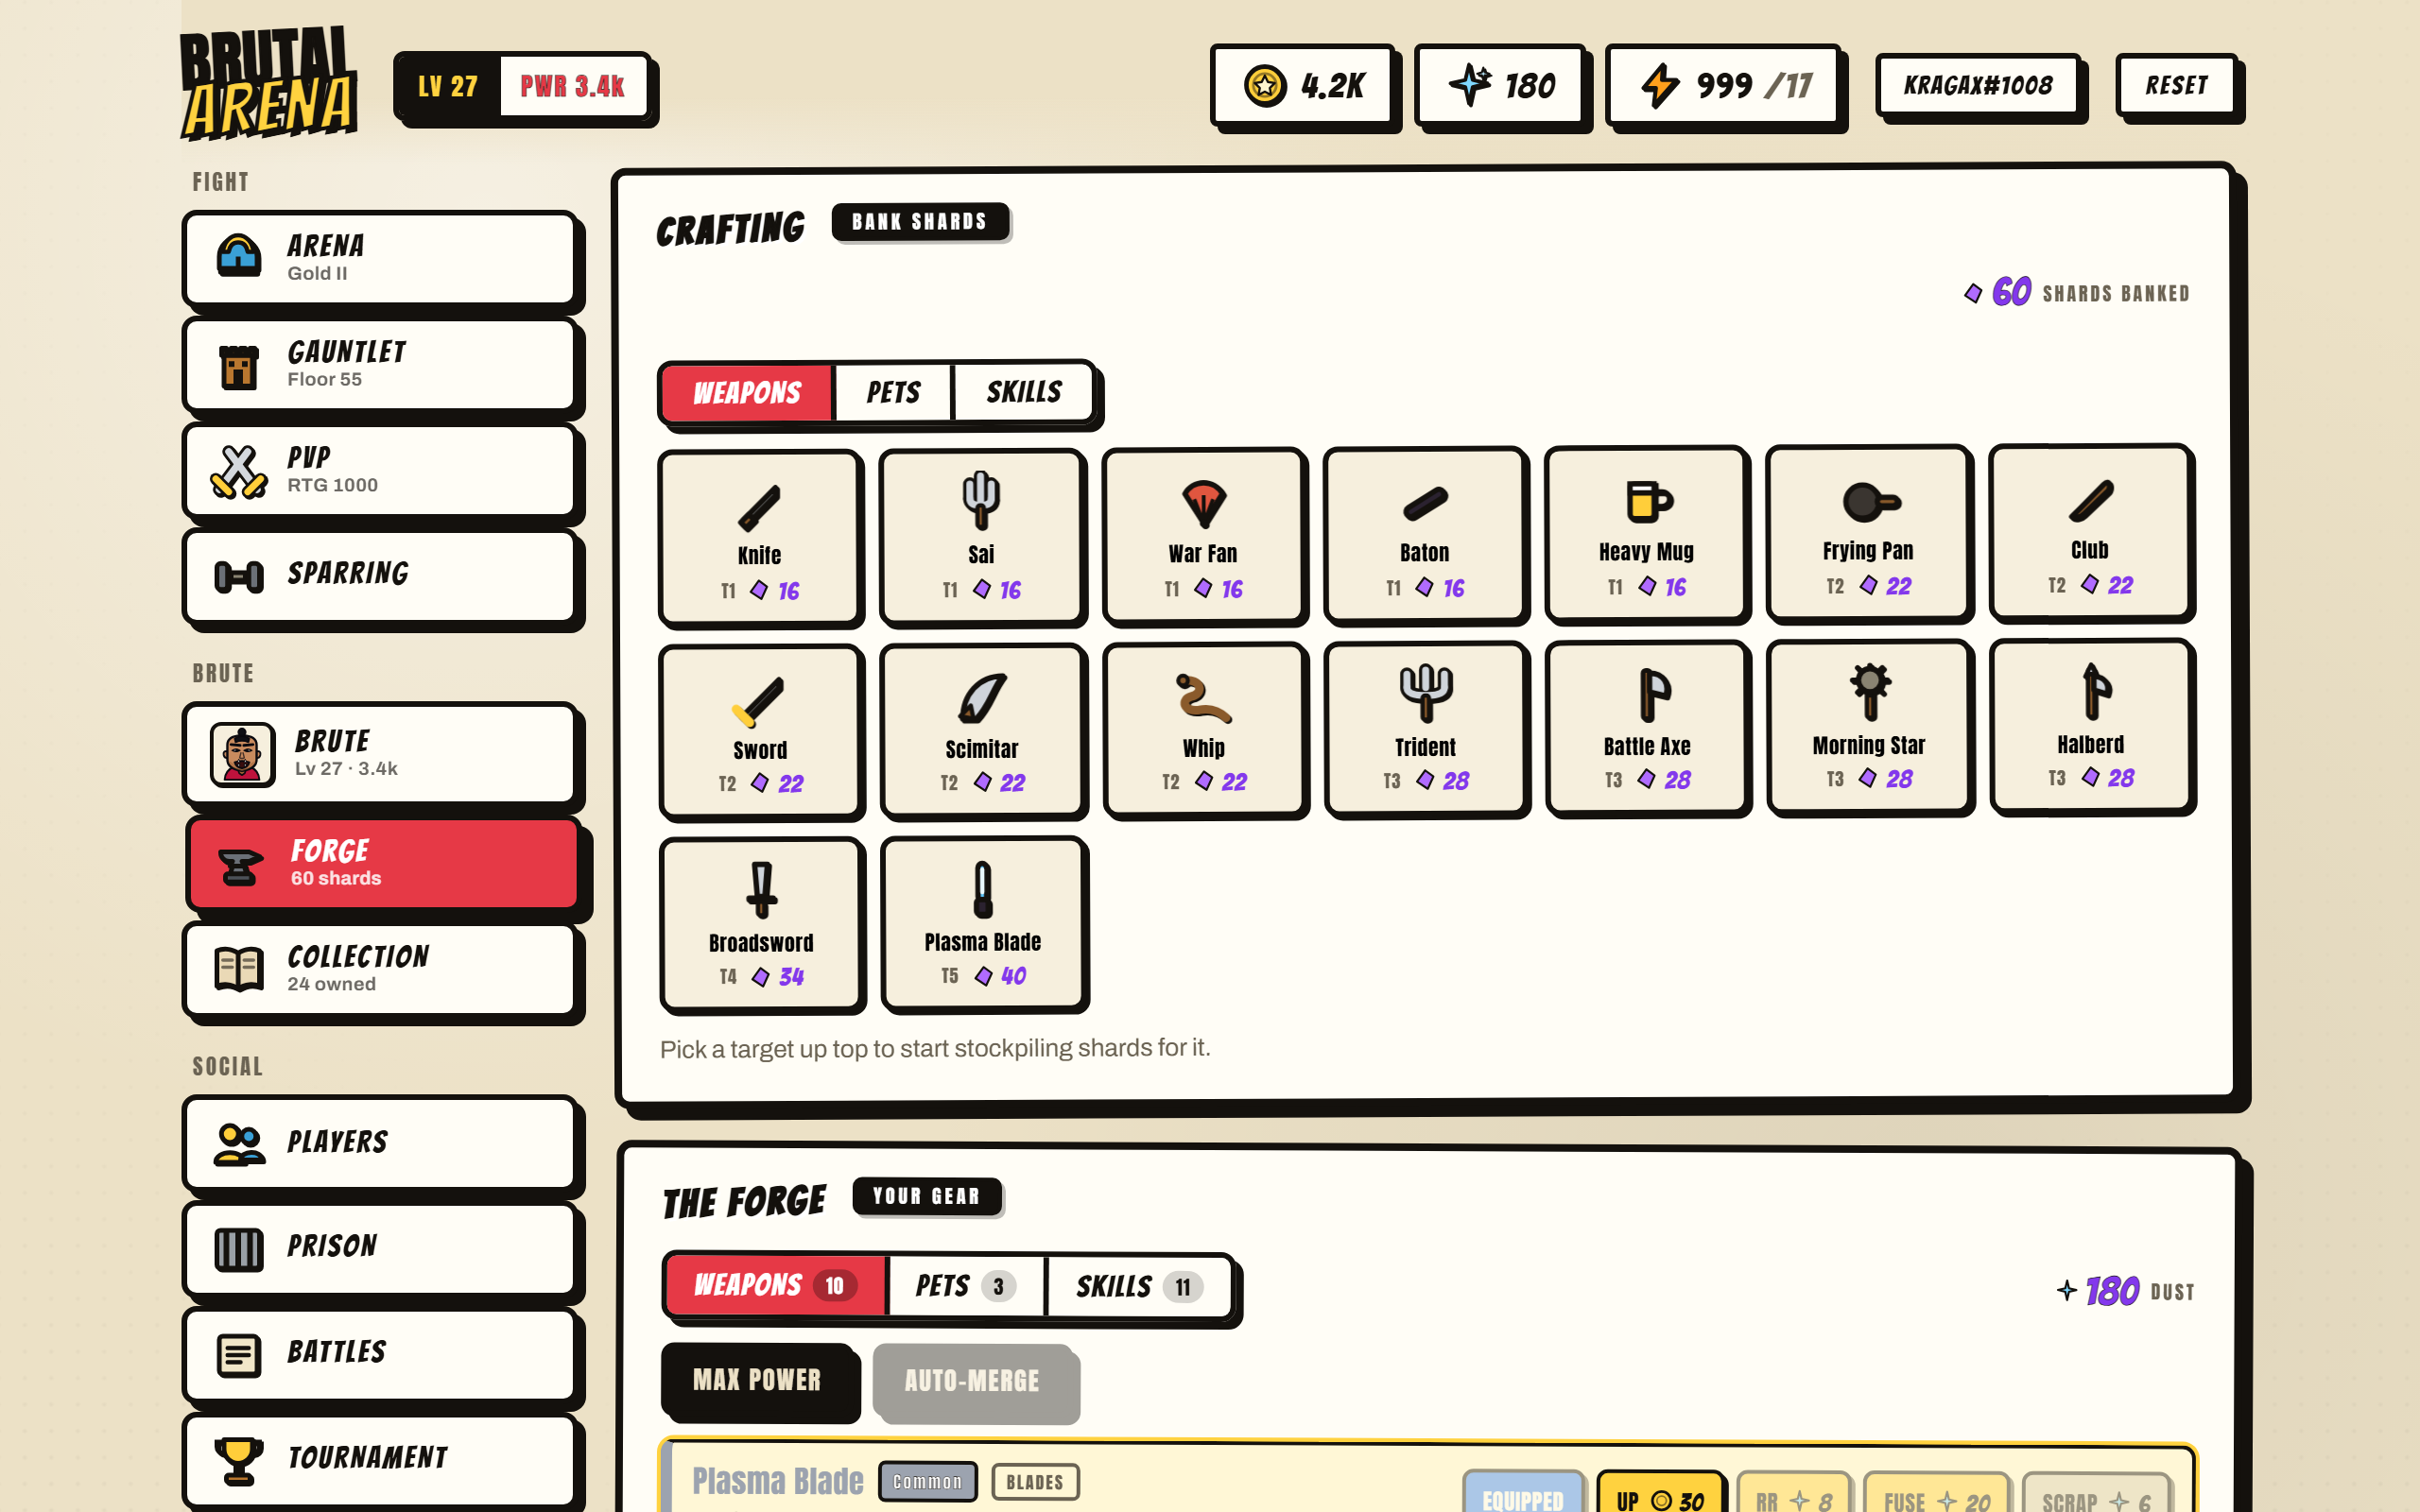Show Forge Skills gear tab with 11
The height and width of the screenshot is (1512, 2420).
tap(1140, 1287)
